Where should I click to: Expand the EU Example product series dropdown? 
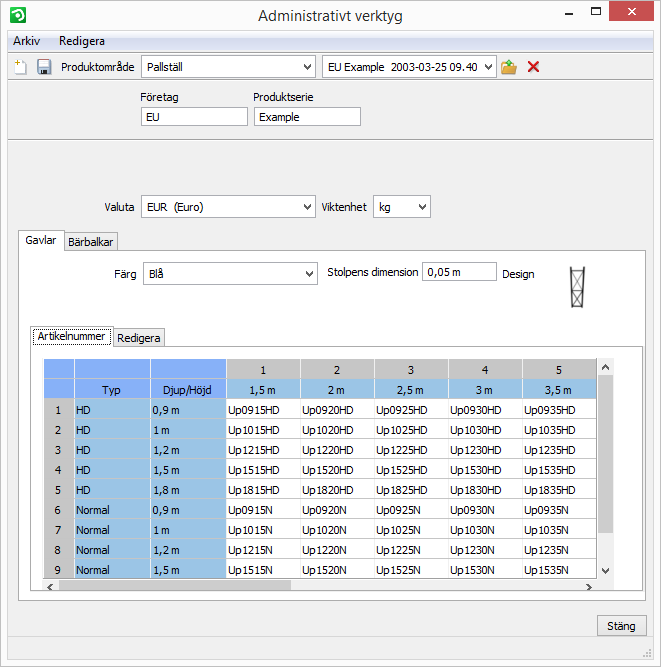(410, 67)
